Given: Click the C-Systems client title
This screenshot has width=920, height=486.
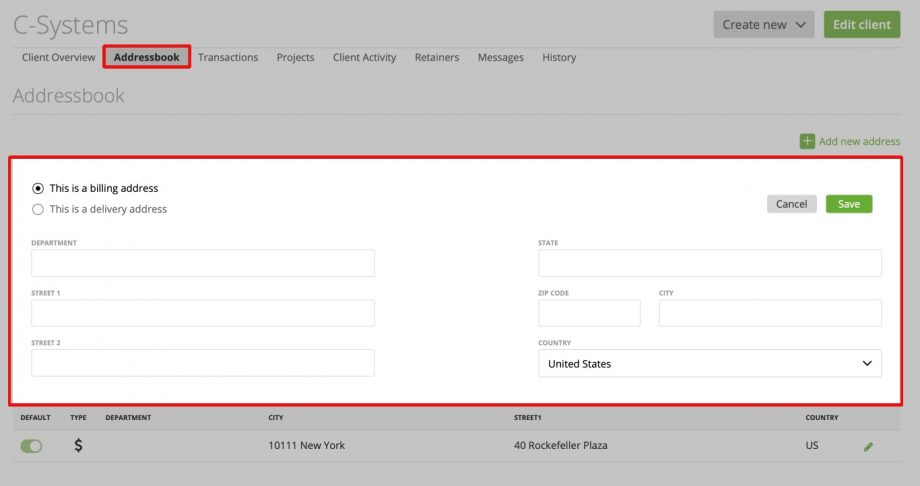Looking at the screenshot, I should [70, 25].
